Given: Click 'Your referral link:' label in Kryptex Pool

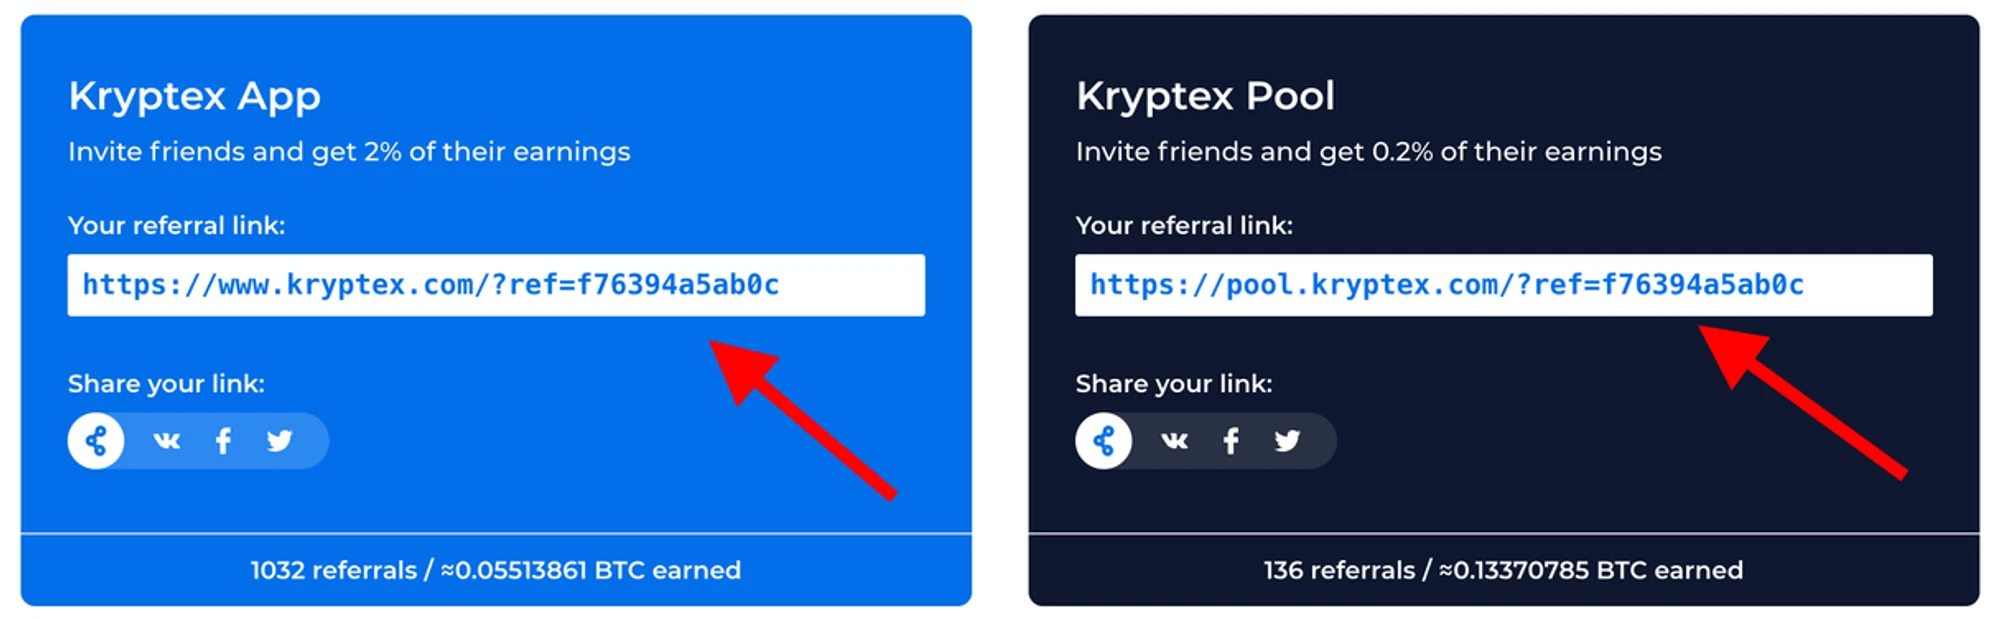Looking at the screenshot, I should 1184,226.
